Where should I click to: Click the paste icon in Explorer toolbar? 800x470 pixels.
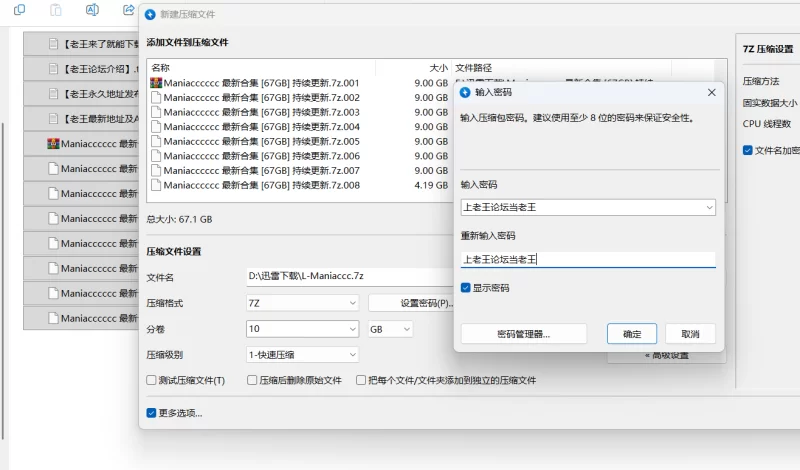pyautogui.click(x=56, y=10)
